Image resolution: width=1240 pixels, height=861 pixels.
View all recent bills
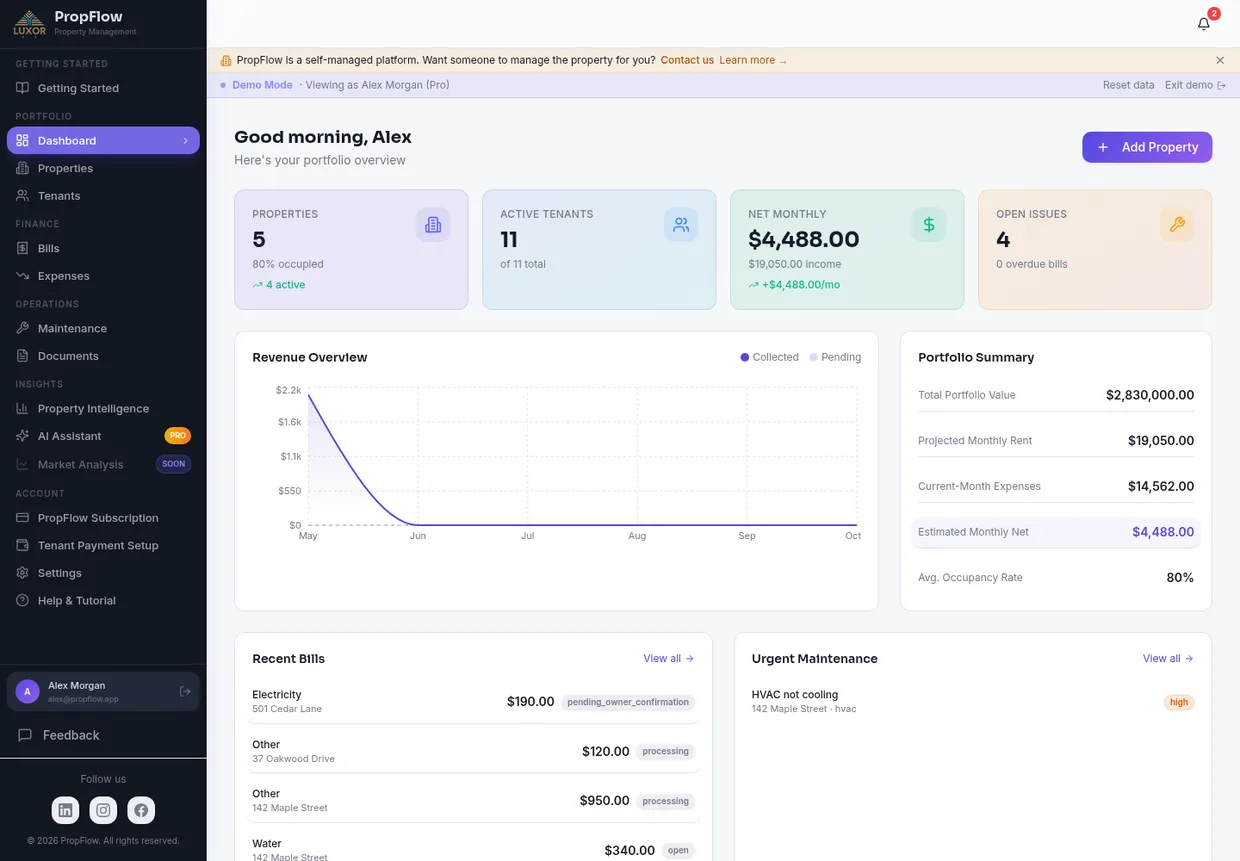668,658
